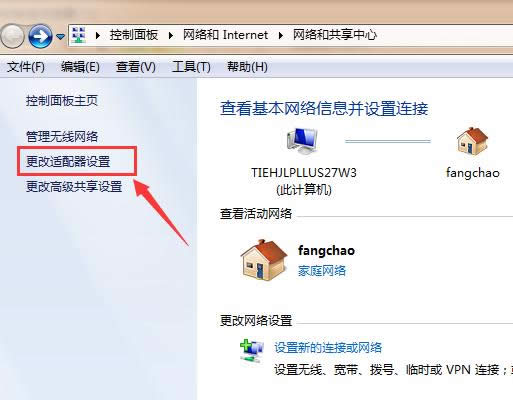This screenshot has height=400, width=513.
Task: Open the 文件(F) menu
Action: click(x=26, y=67)
